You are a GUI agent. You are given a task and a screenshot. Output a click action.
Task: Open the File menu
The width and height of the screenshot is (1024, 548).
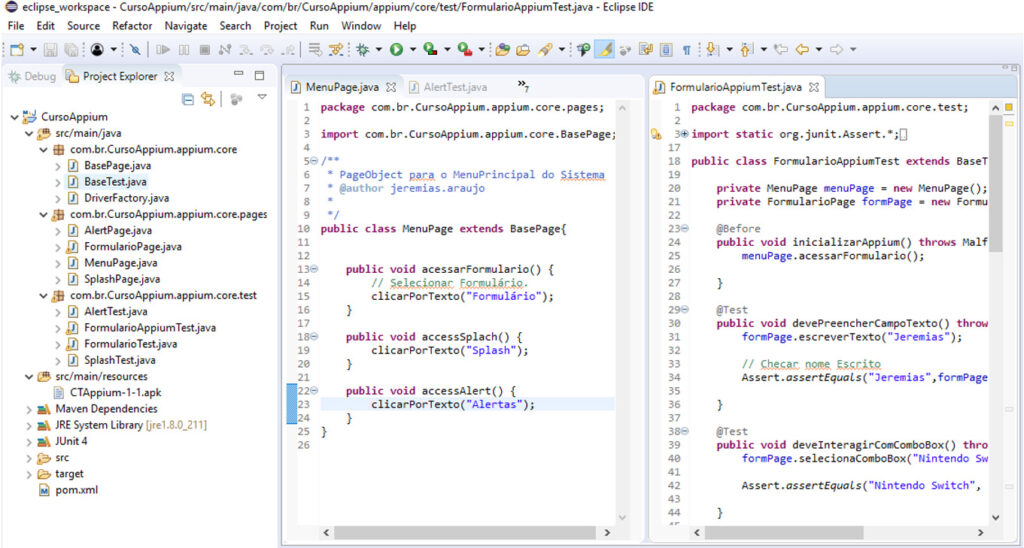click(x=16, y=26)
